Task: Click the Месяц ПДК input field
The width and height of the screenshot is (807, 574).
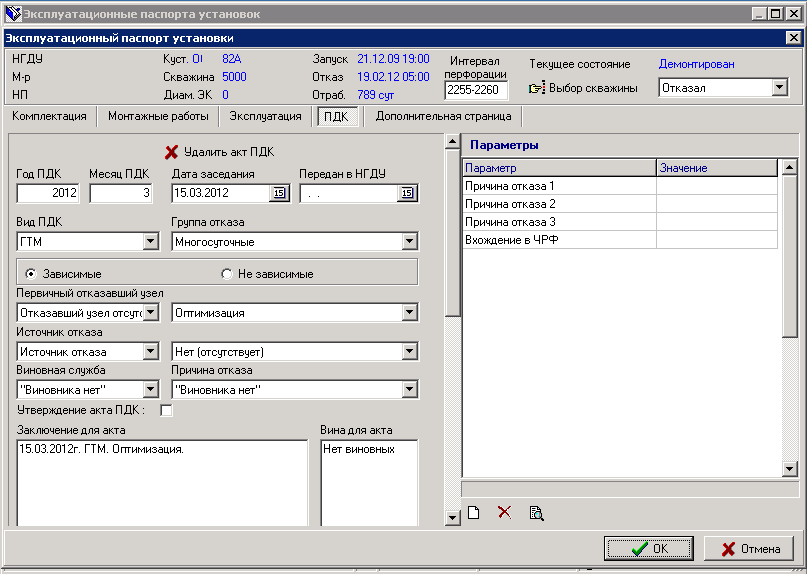Action: [121, 193]
